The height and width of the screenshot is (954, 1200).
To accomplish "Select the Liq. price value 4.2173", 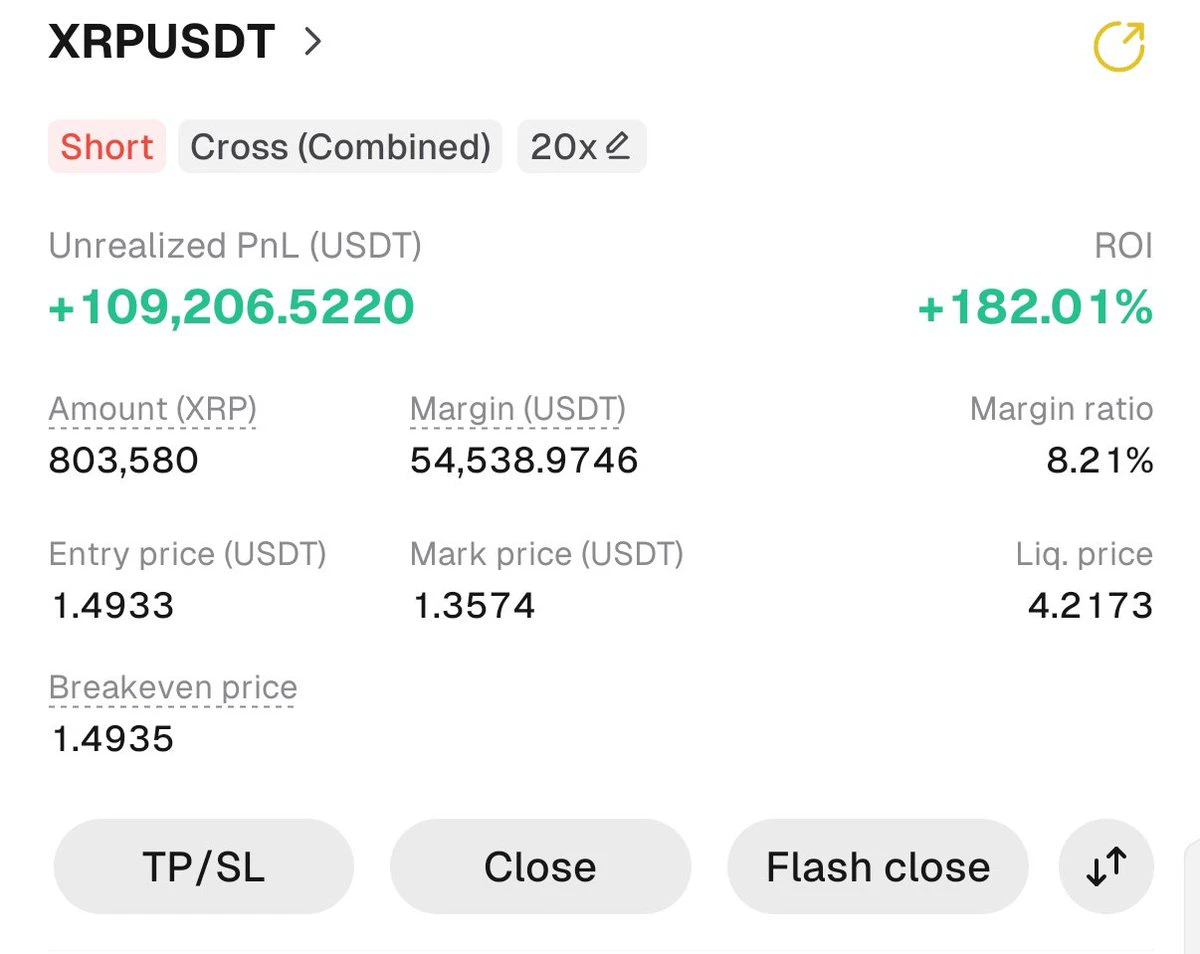I will (x=1090, y=605).
